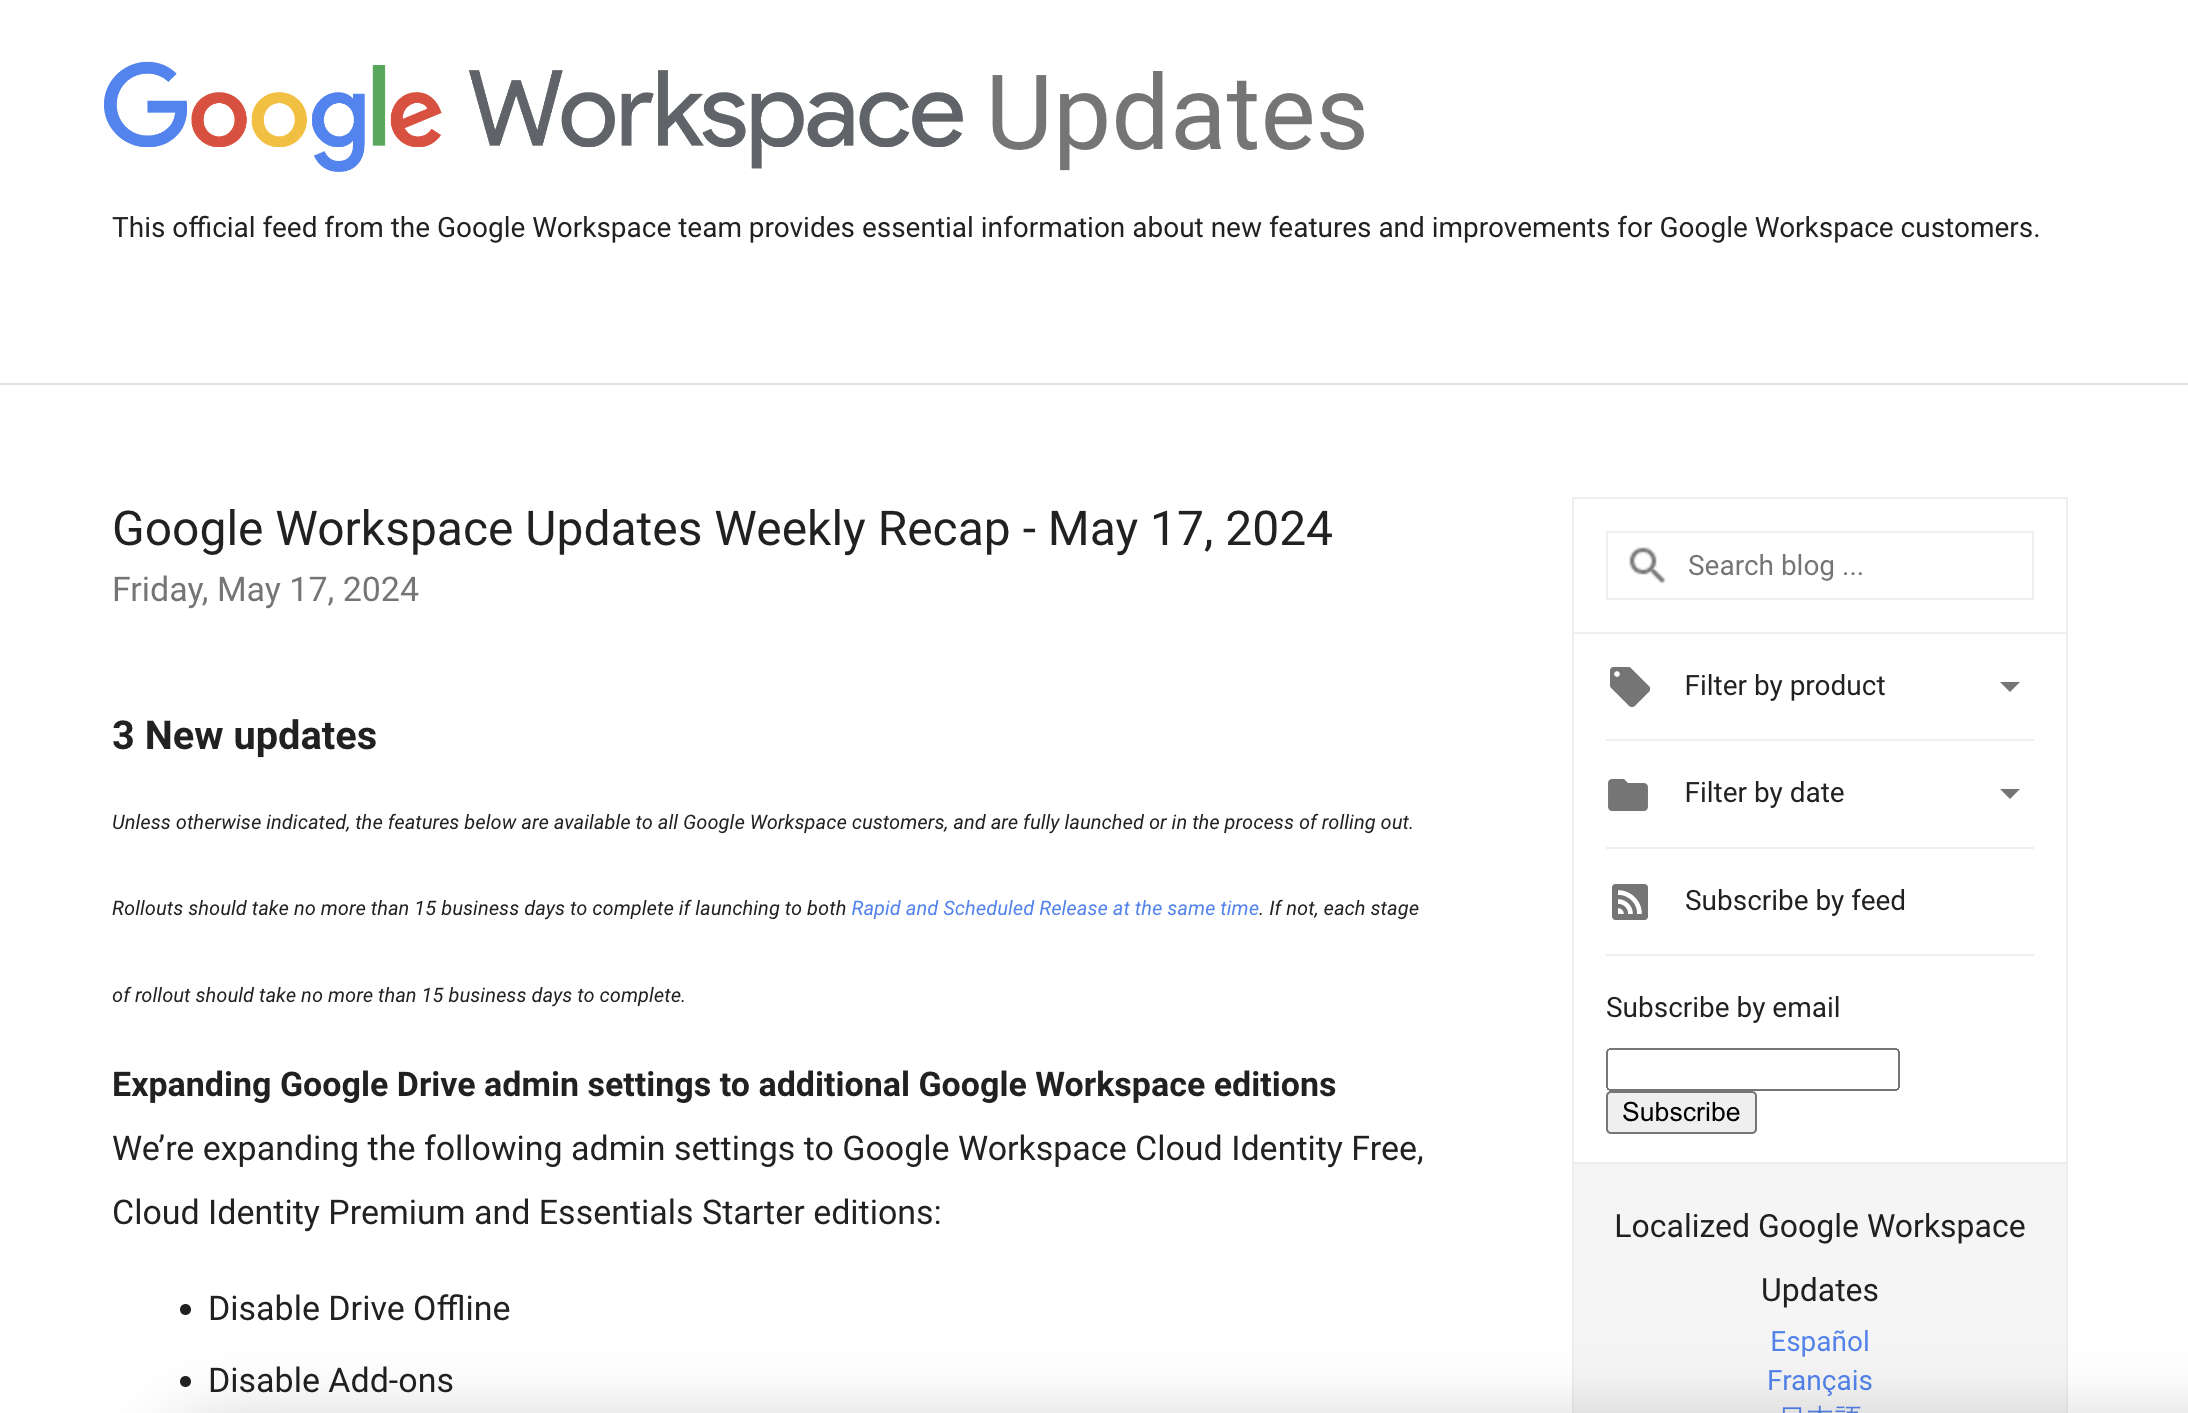Screen dimensions: 2188x1413
Task: Open the Français localized updates page
Action: [x=1819, y=1380]
